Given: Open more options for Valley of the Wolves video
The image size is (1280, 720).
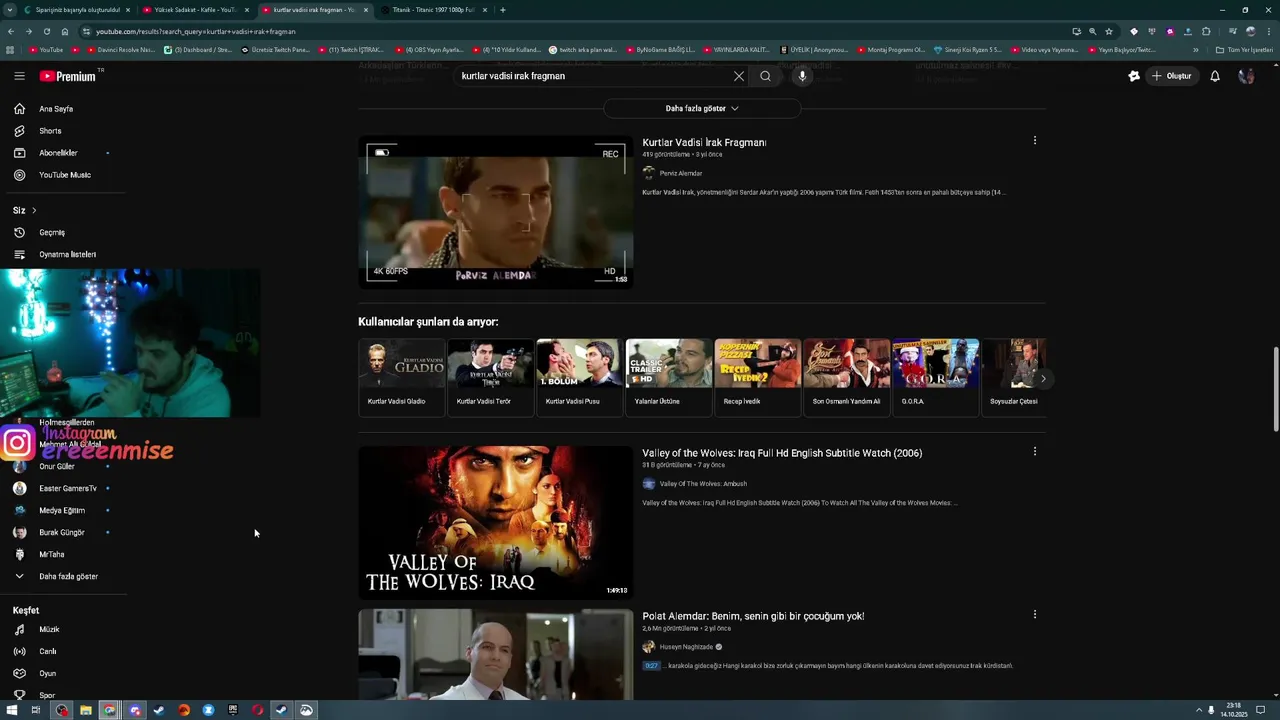Looking at the screenshot, I should (1035, 451).
